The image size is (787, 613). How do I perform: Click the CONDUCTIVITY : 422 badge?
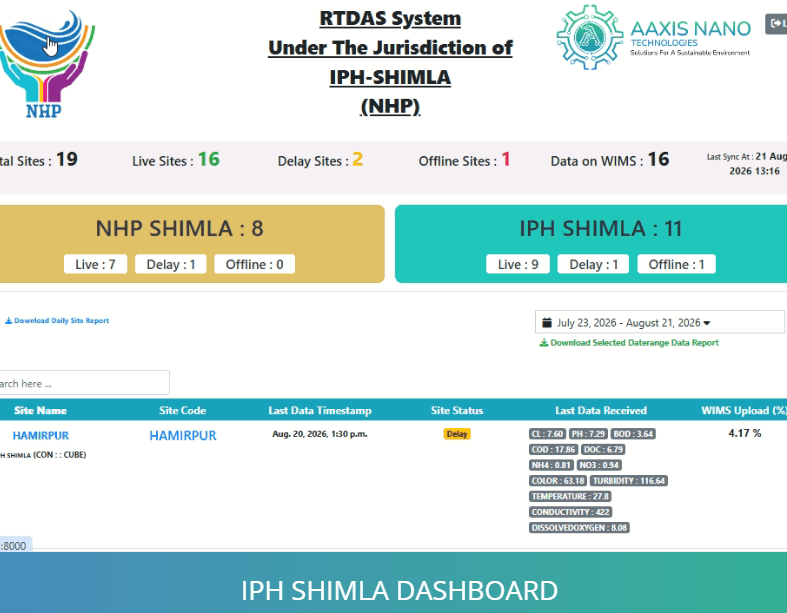[x=571, y=512]
